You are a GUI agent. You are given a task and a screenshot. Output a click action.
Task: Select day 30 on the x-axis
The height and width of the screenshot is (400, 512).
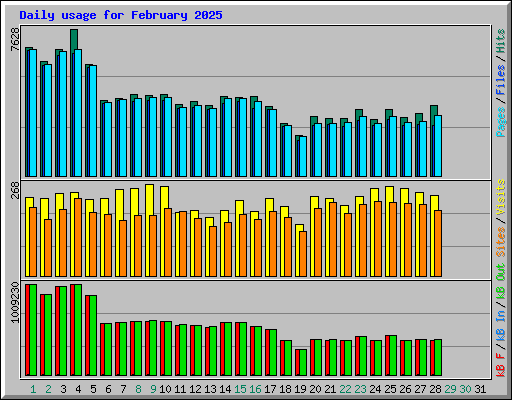click(x=465, y=389)
